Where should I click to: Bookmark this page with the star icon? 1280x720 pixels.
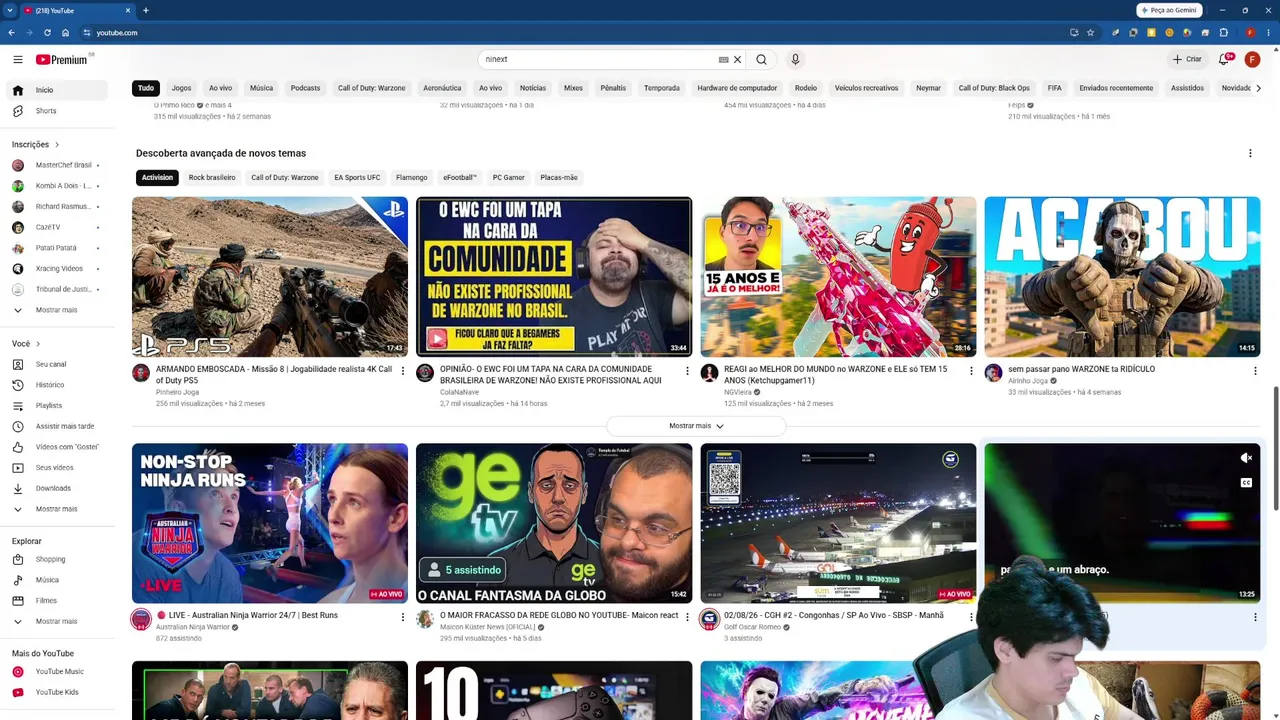click(1090, 33)
